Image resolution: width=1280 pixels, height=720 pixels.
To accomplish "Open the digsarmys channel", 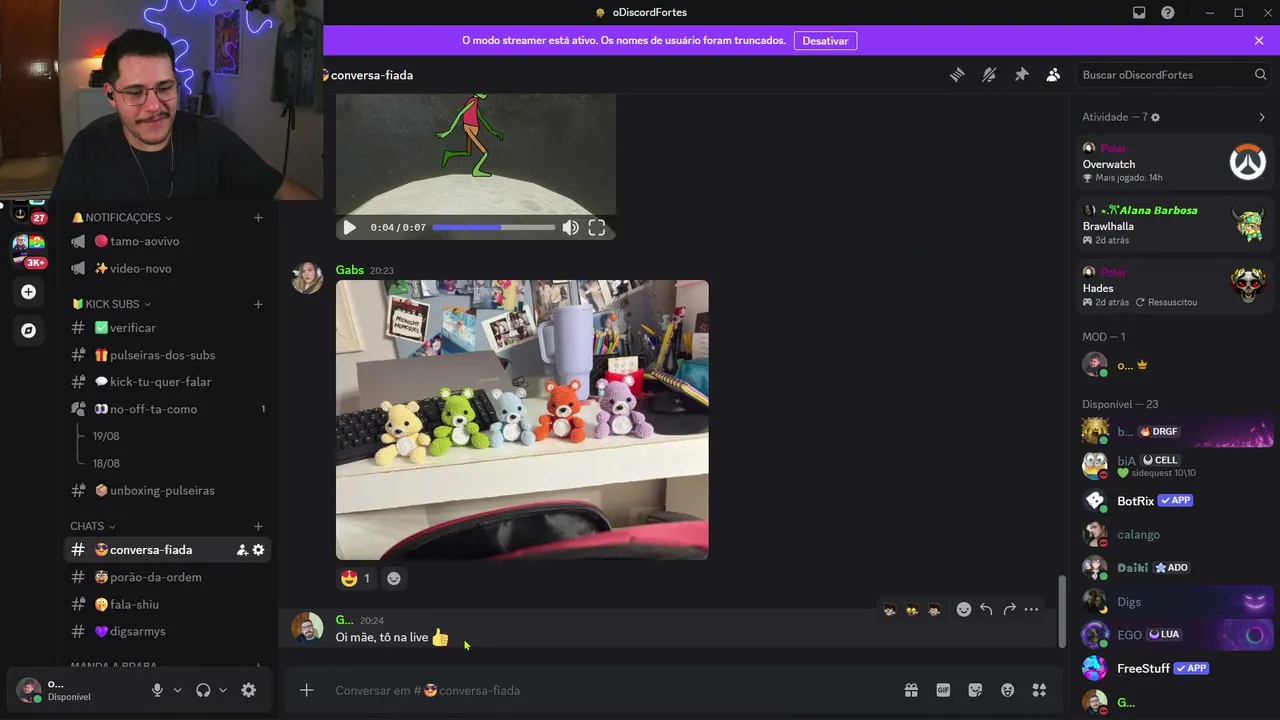I will click(168, 631).
